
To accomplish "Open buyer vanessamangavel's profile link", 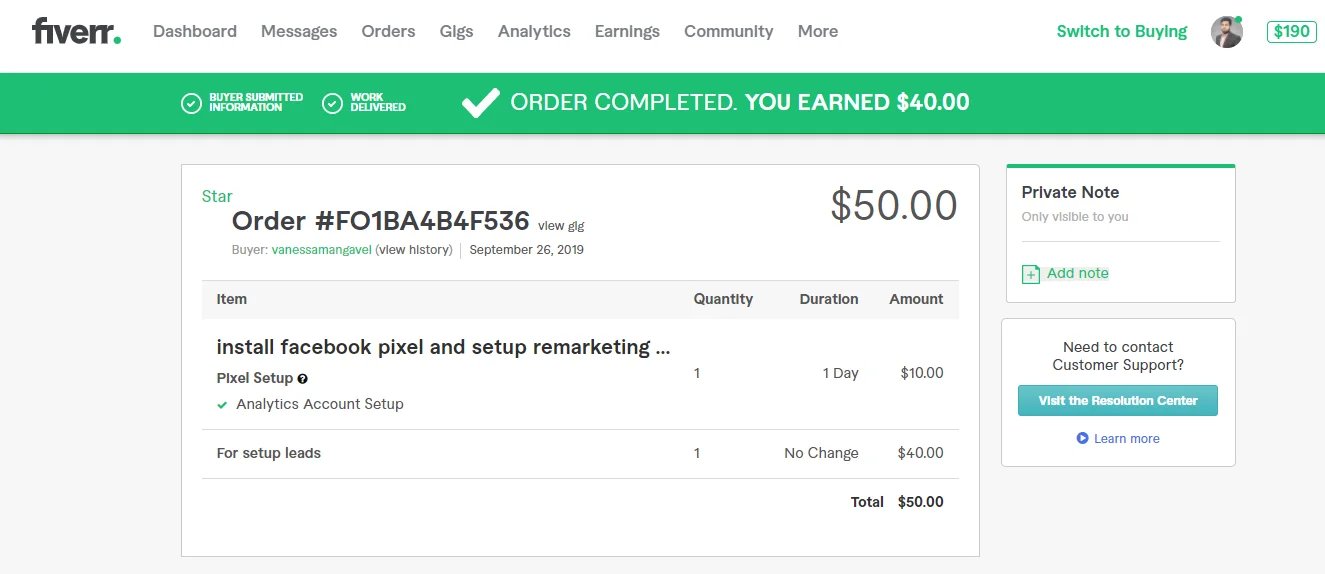I will click(321, 250).
